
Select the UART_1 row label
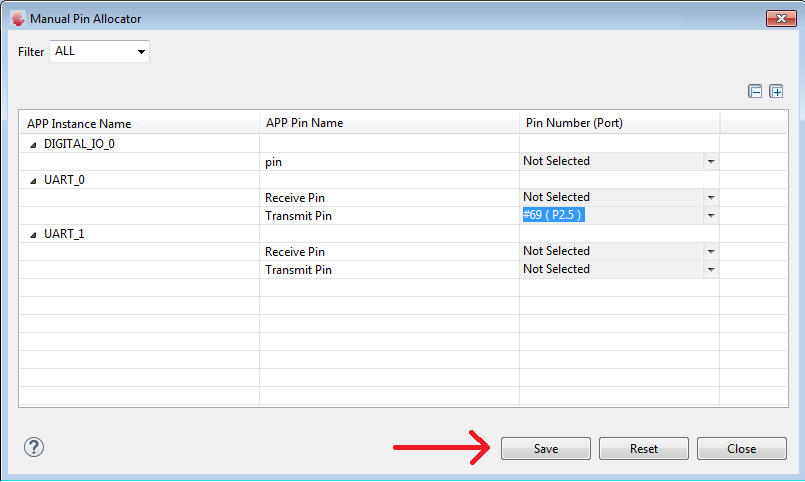pyautogui.click(x=64, y=234)
